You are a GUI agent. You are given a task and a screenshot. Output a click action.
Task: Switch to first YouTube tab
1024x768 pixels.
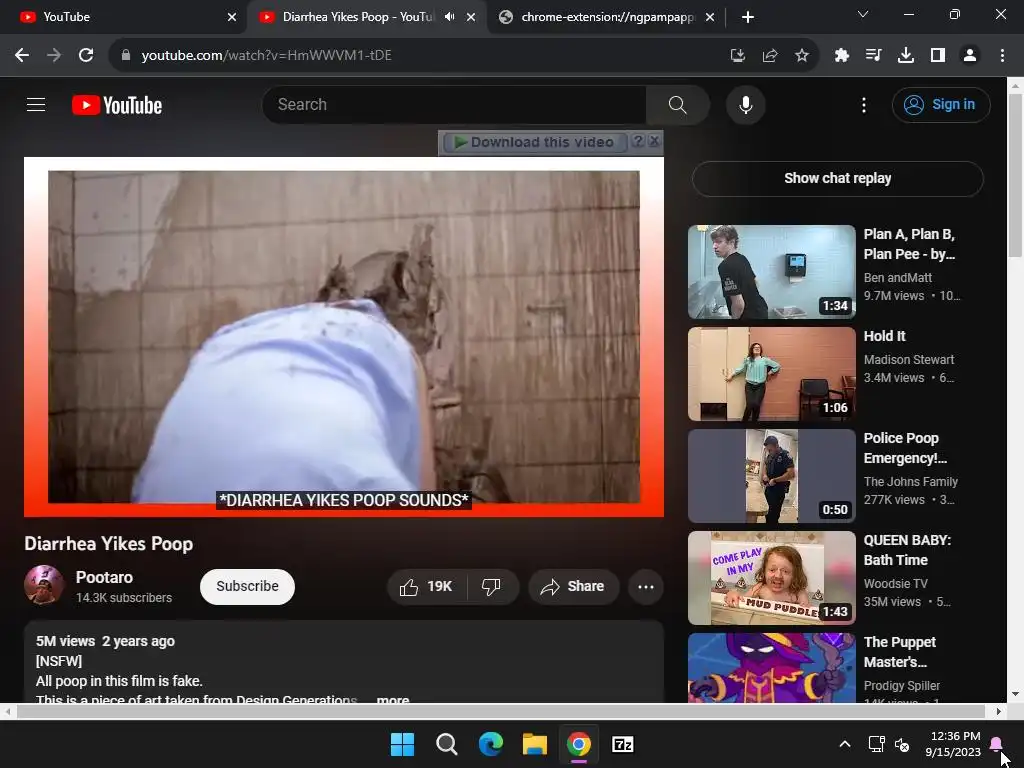124,17
